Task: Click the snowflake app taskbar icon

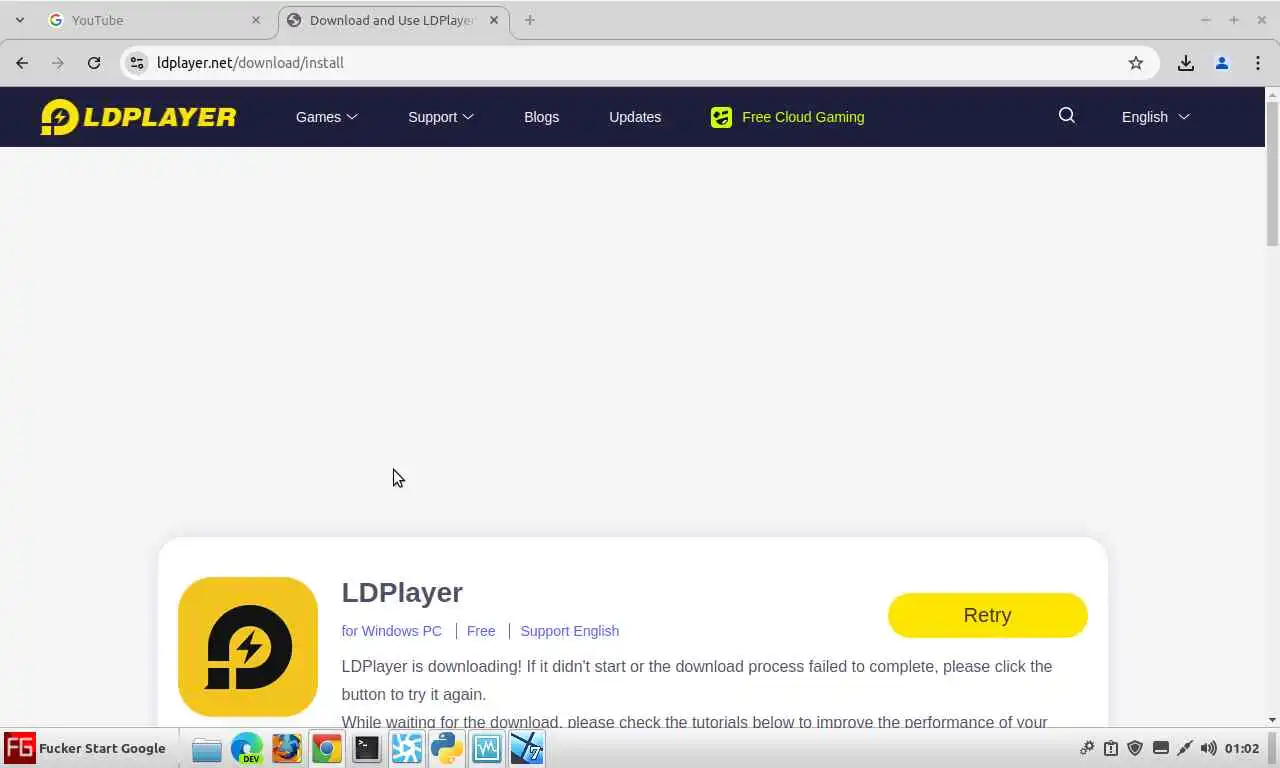Action: [x=406, y=748]
